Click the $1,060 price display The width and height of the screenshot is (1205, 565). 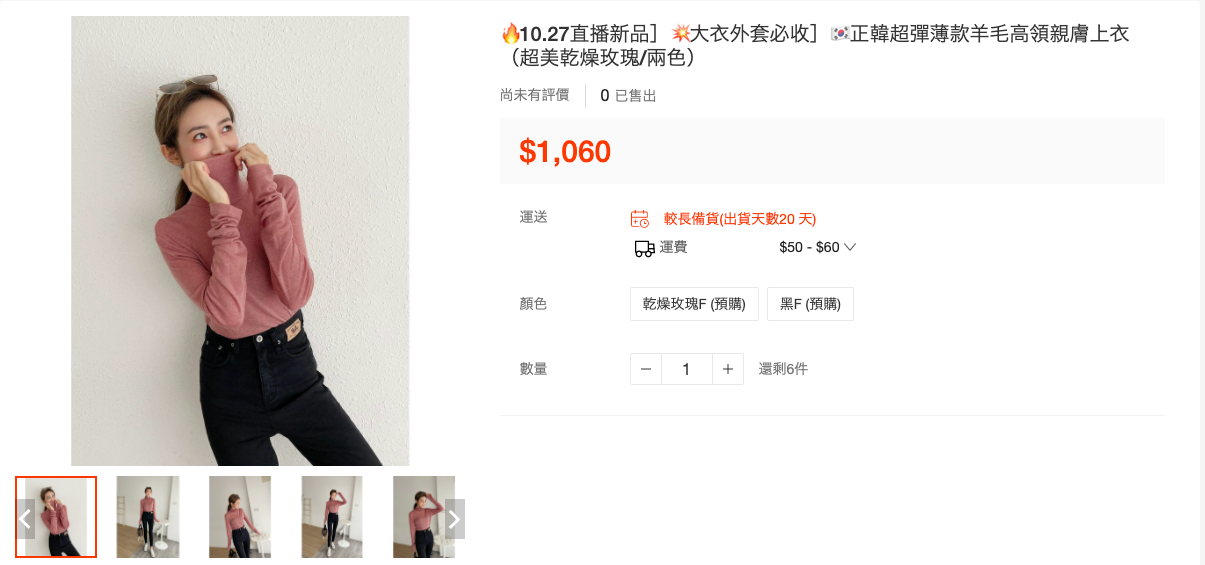point(565,151)
